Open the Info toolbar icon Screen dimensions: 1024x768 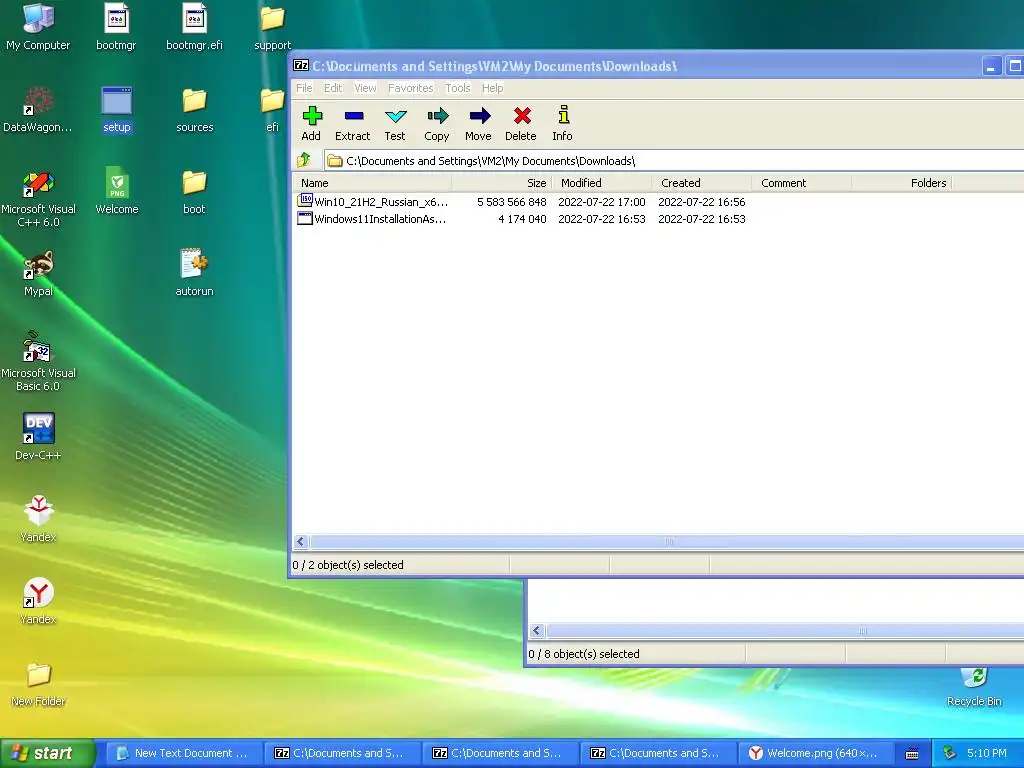[562, 123]
